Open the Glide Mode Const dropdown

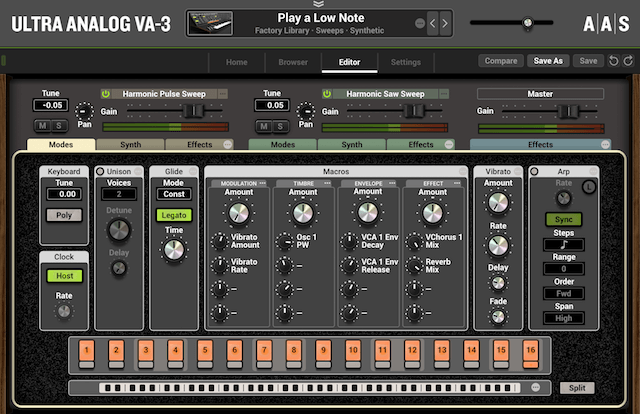(x=174, y=194)
